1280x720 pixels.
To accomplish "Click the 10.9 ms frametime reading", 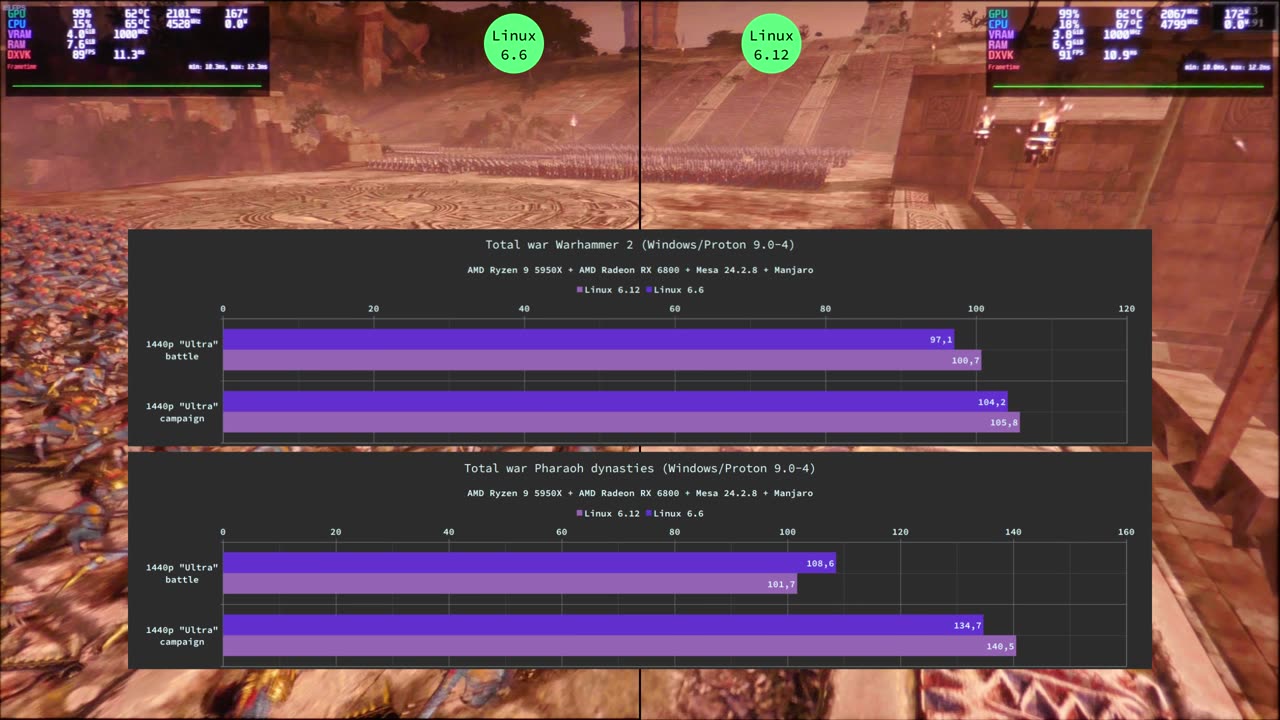I will click(1120, 55).
